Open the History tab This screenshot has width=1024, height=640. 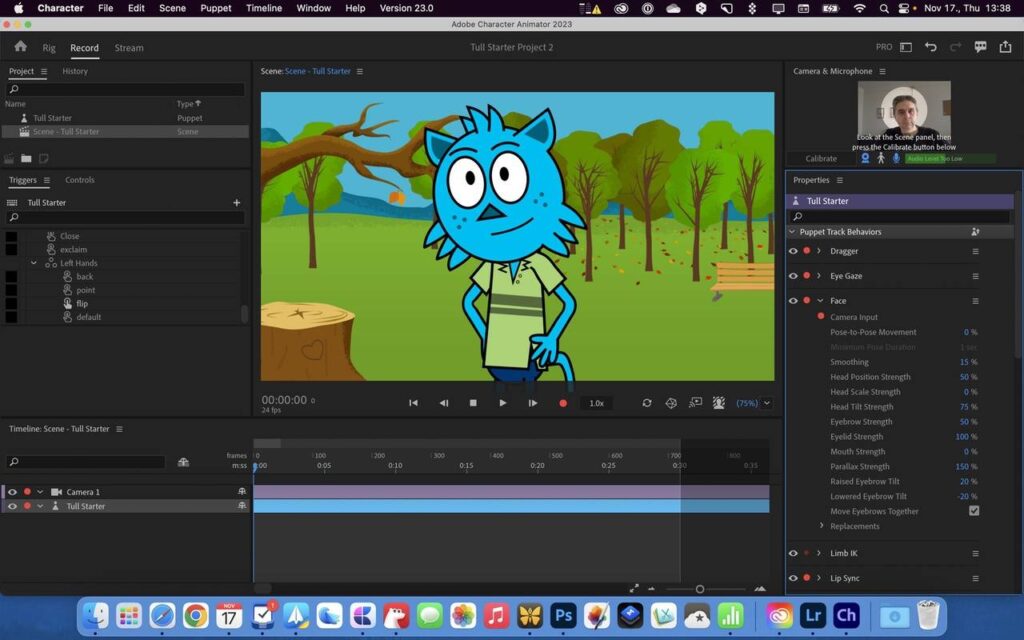(75, 71)
